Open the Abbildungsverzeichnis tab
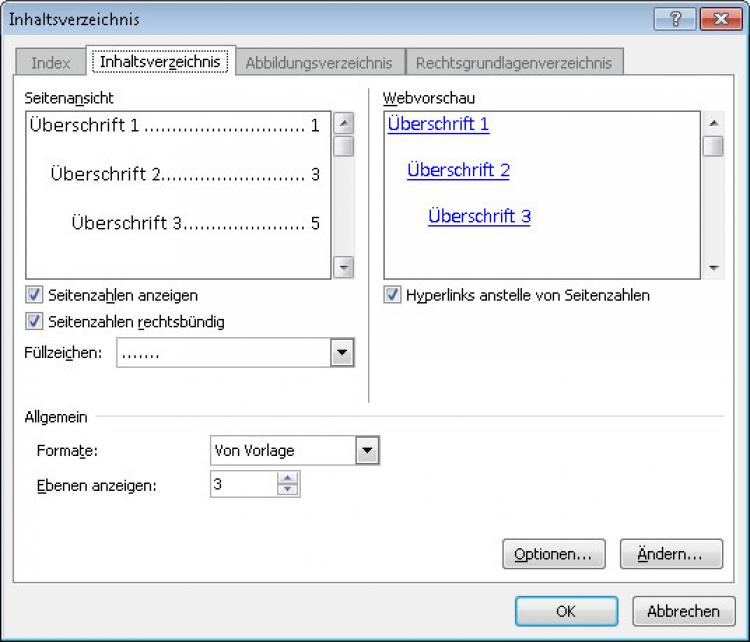 click(319, 63)
